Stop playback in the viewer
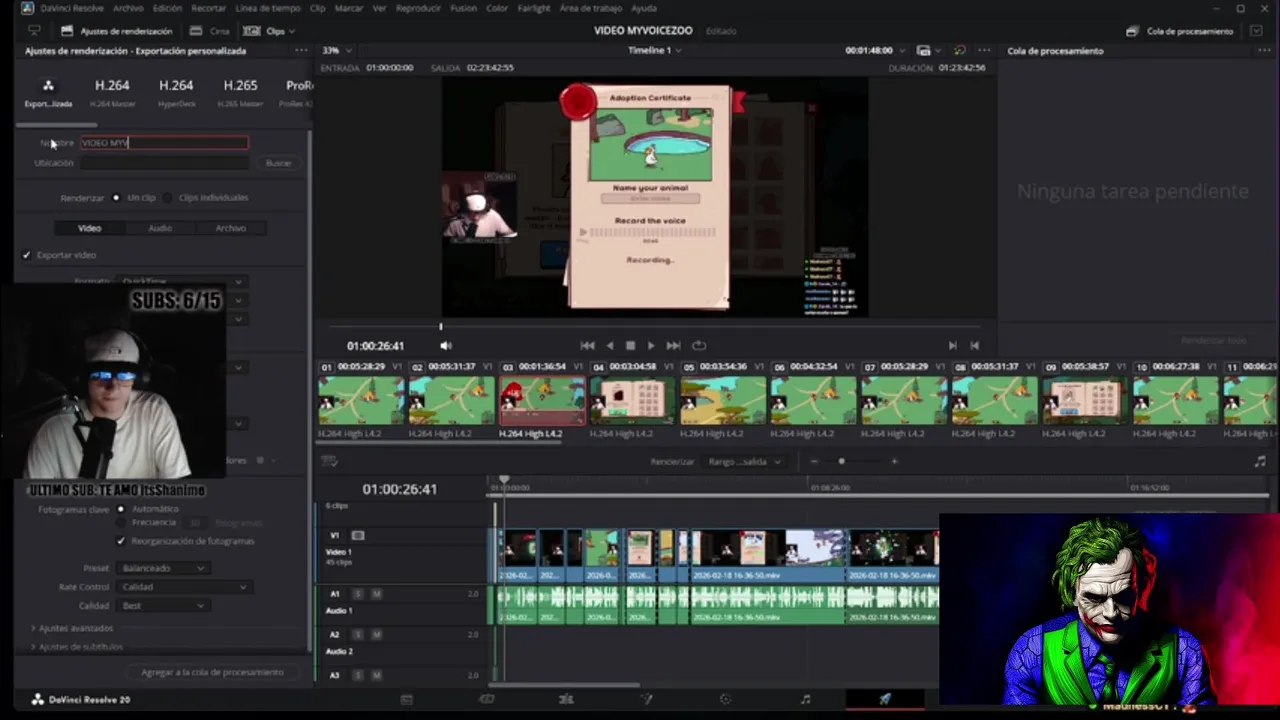 pos(630,345)
